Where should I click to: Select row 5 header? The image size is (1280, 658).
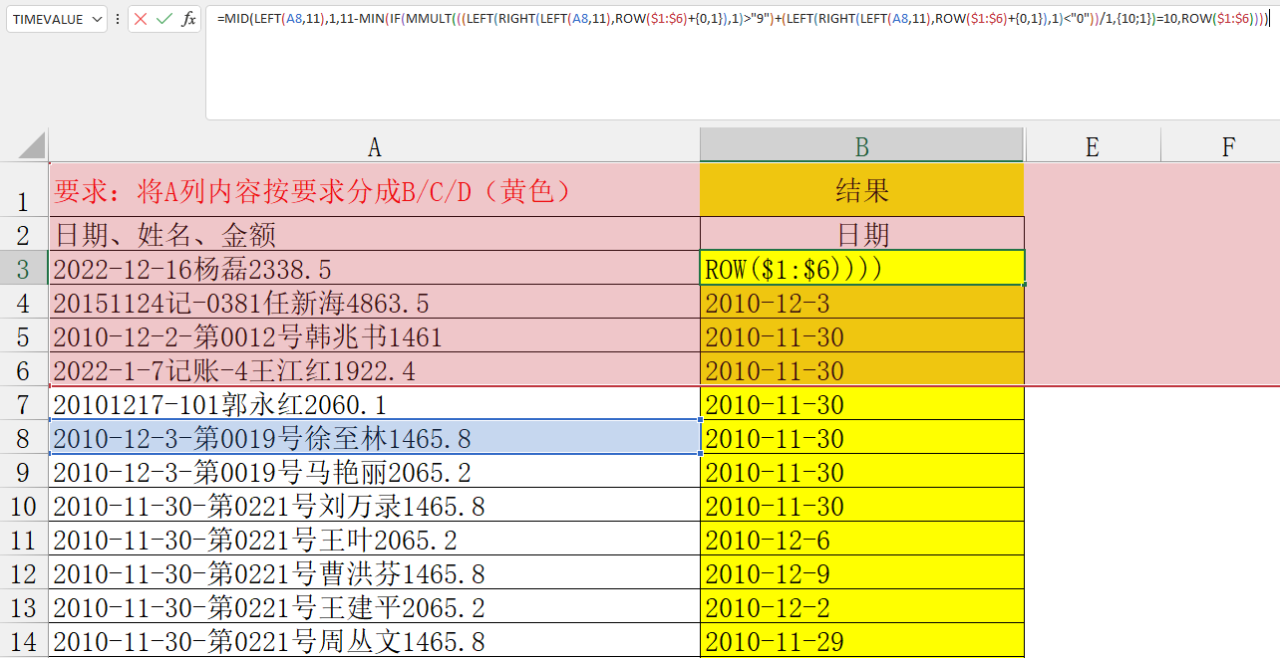[x=24, y=336]
